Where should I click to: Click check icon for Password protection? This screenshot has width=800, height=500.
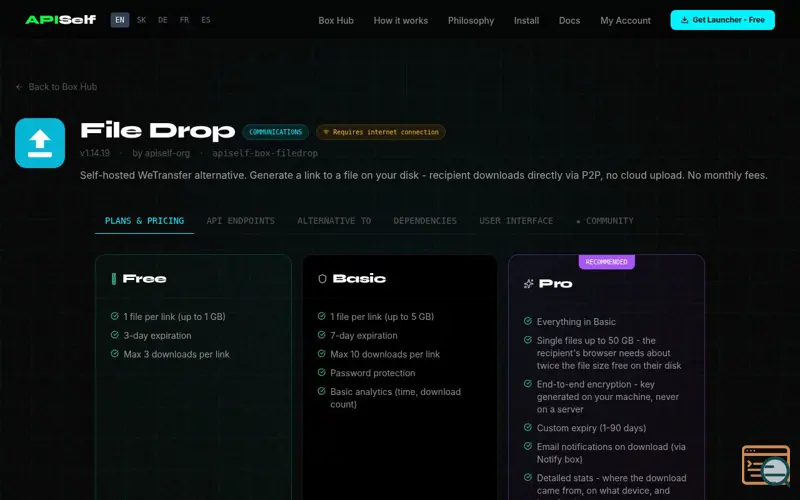click(x=321, y=372)
